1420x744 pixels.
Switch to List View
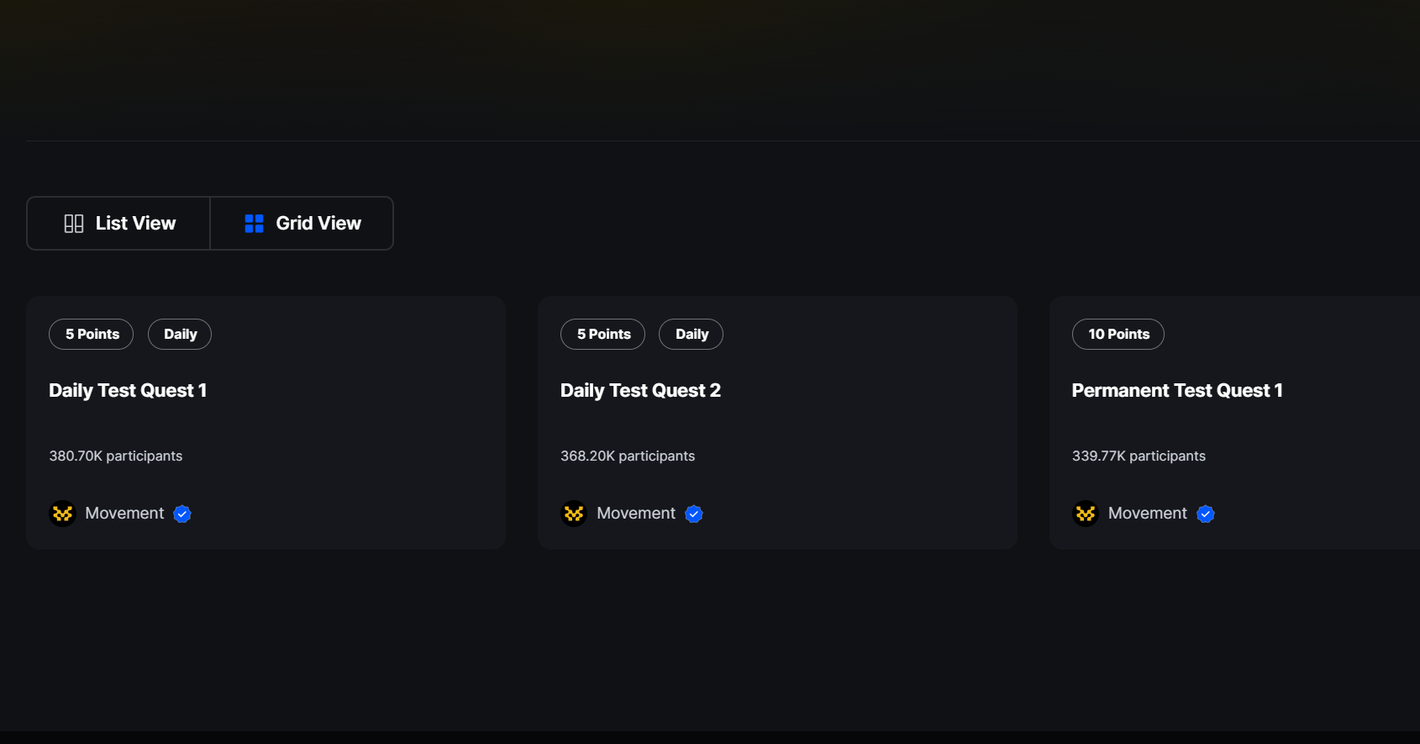tap(119, 223)
